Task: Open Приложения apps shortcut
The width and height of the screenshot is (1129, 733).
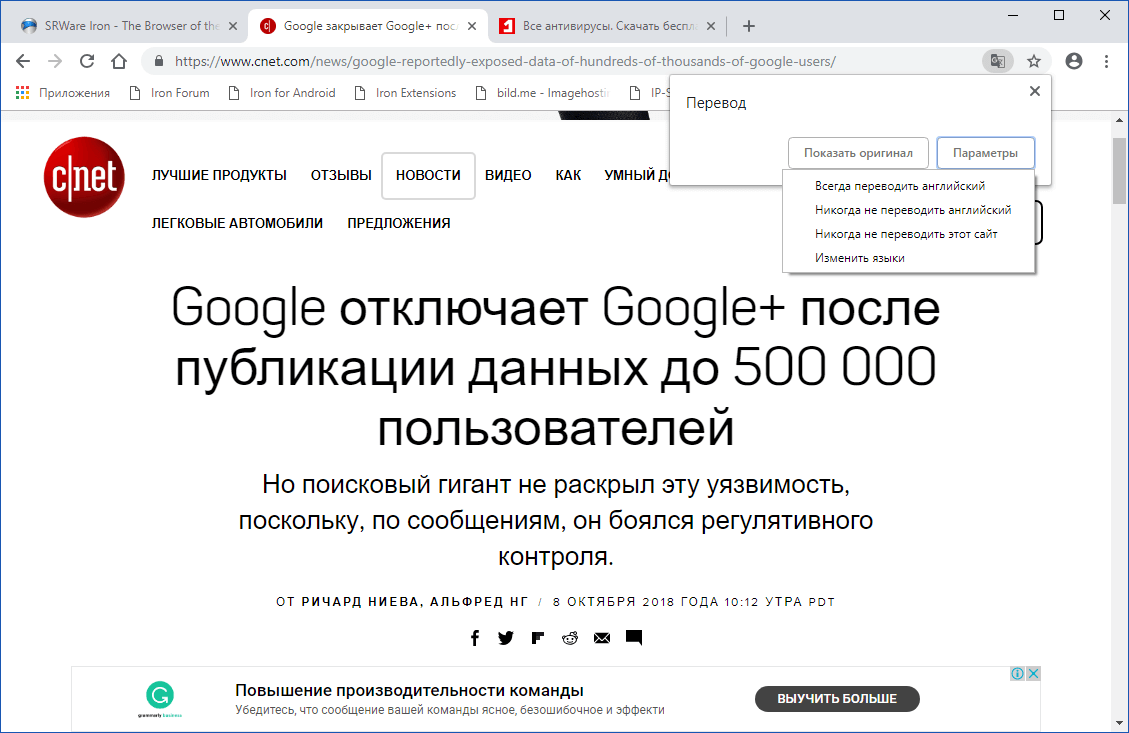Action: pos(63,93)
